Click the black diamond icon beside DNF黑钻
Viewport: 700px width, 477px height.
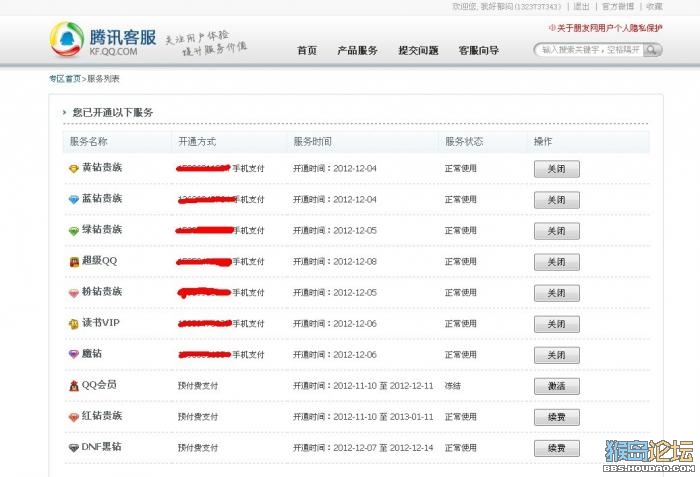pyautogui.click(x=74, y=448)
